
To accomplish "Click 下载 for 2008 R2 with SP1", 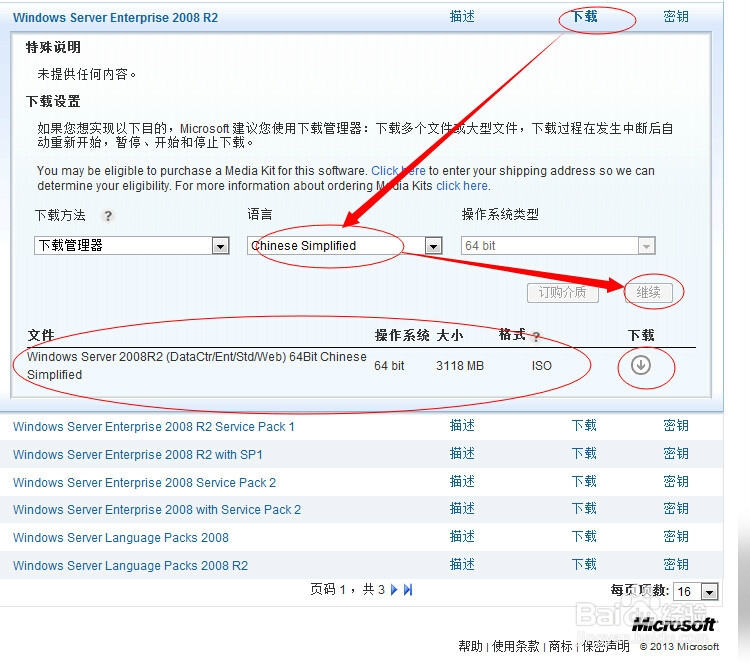I will [584, 454].
